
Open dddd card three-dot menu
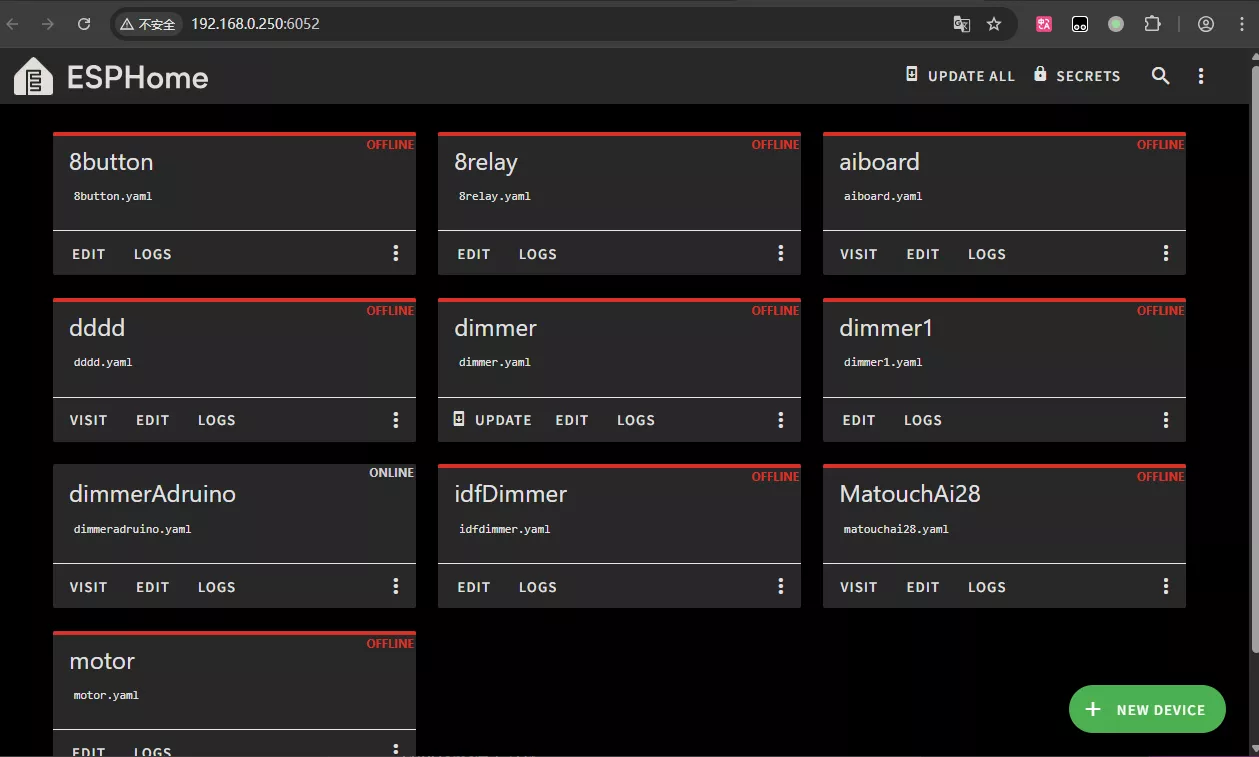point(396,420)
